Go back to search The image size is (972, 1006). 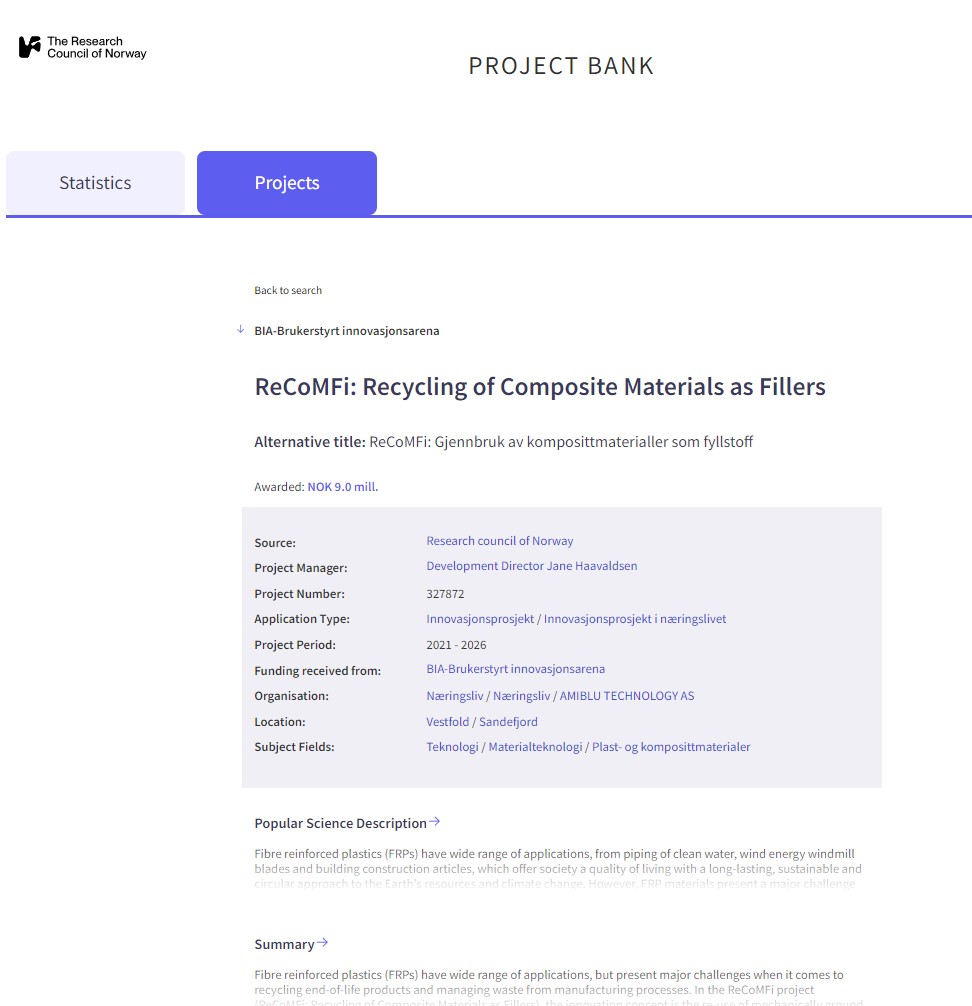pyautogui.click(x=288, y=291)
